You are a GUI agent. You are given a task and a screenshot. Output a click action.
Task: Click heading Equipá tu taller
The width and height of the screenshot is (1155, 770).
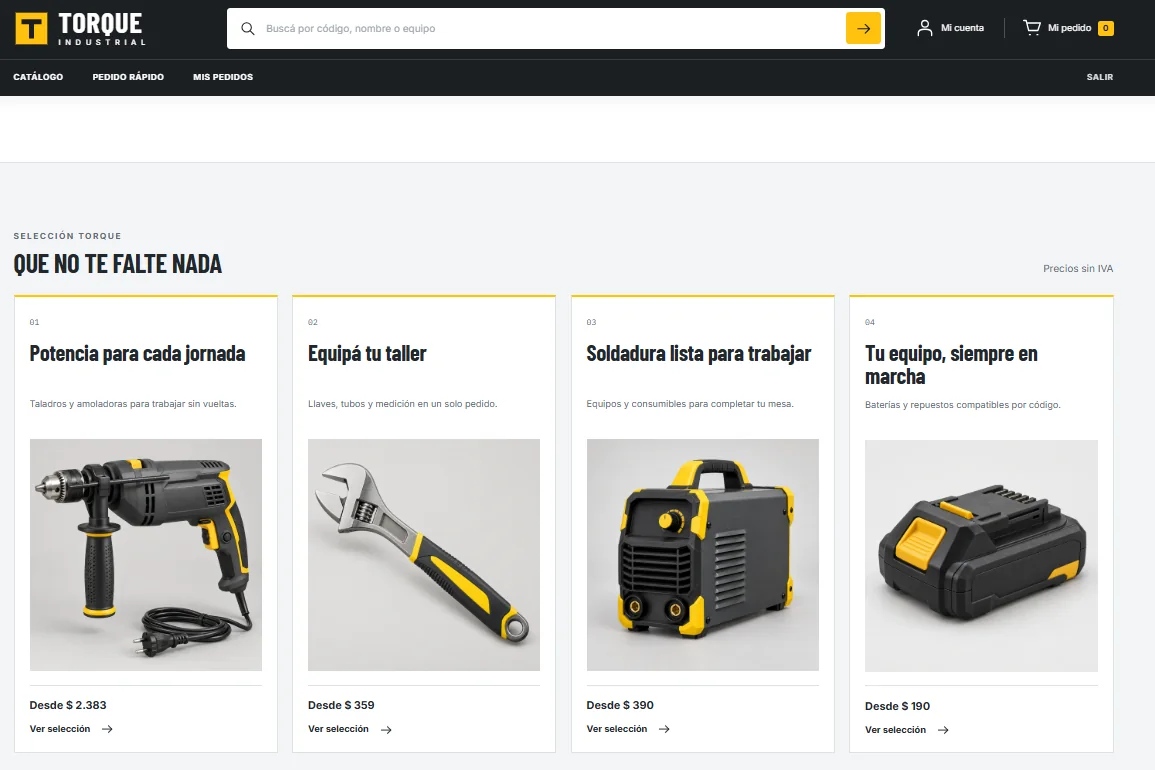coord(367,354)
